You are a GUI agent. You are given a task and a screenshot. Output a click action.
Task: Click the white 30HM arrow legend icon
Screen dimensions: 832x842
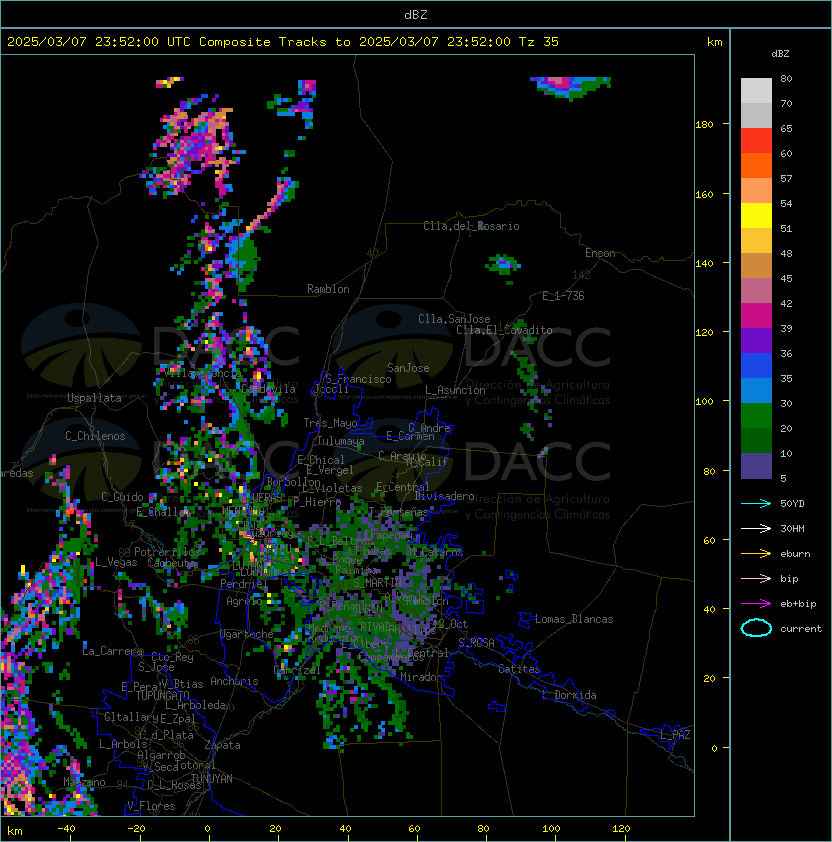click(756, 528)
